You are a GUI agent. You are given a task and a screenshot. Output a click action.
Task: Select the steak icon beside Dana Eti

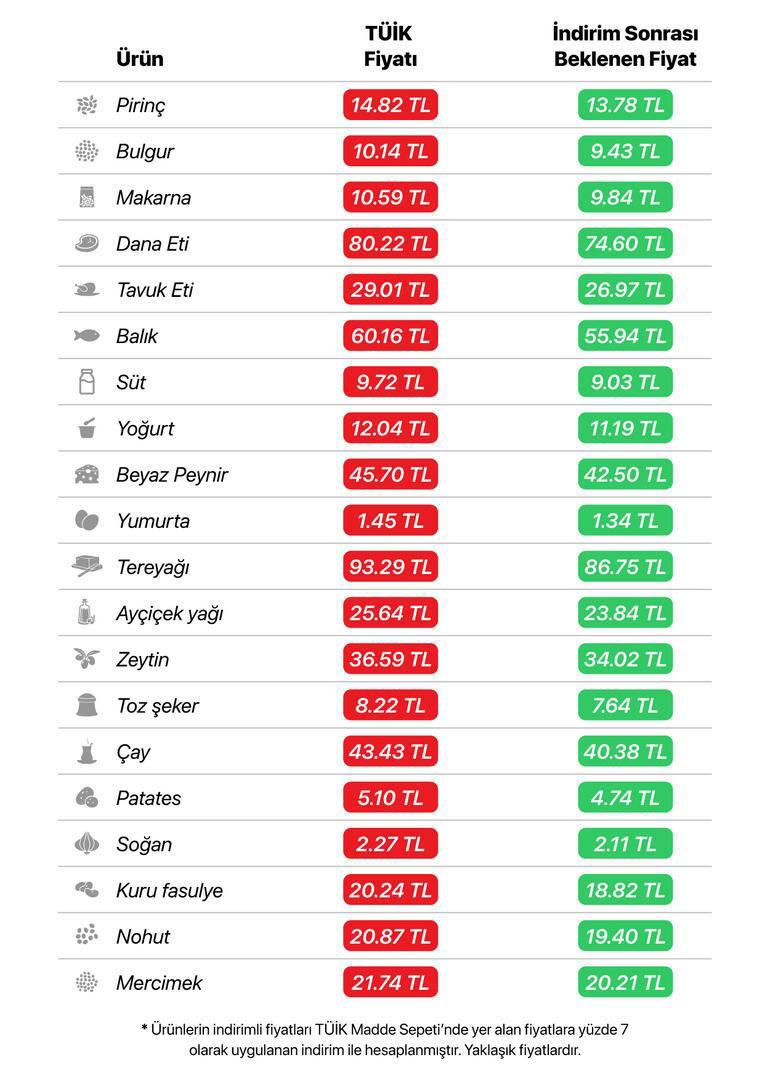pyautogui.click(x=87, y=243)
